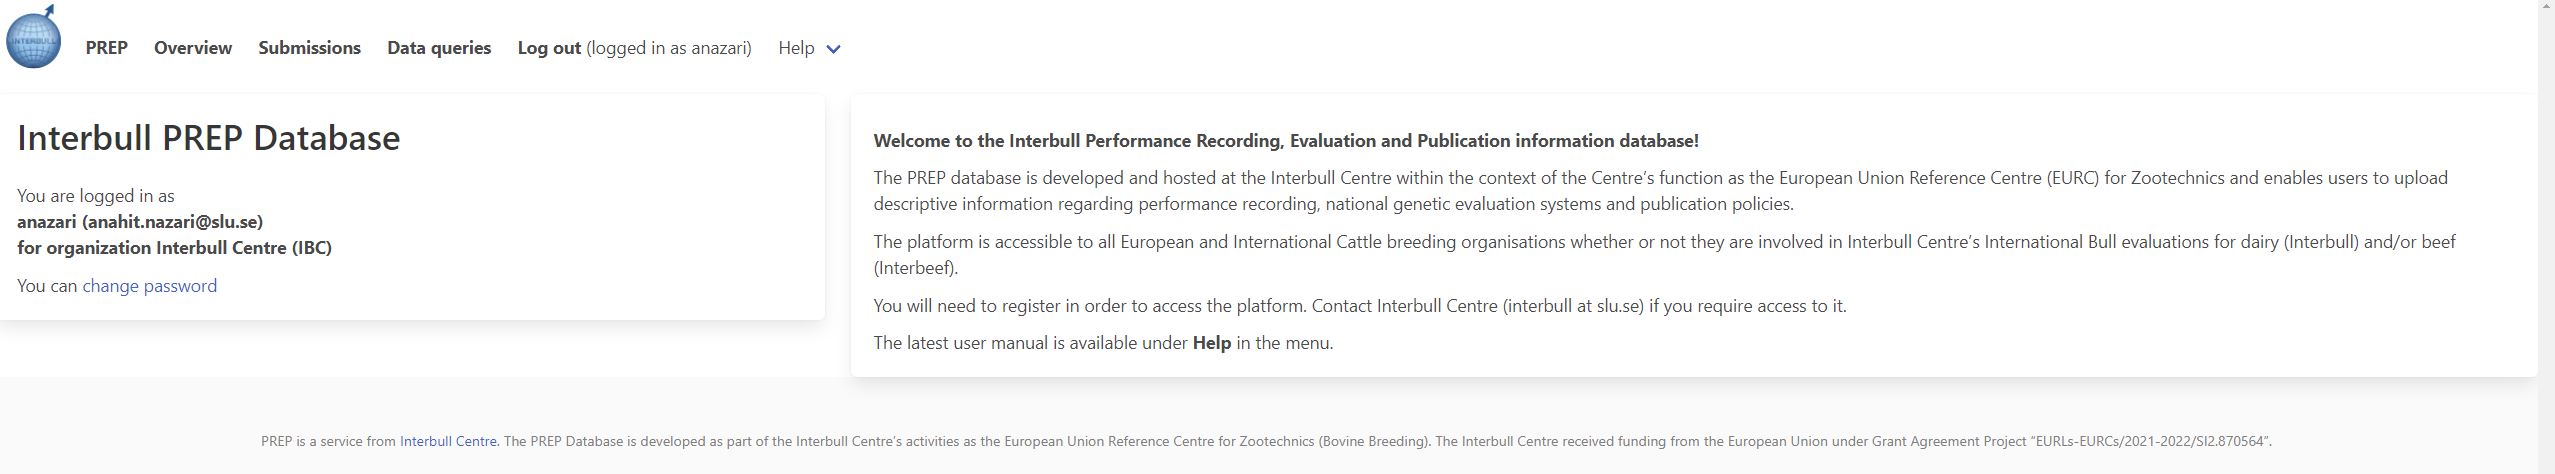2555x474 pixels.
Task: Click the Interbull globe logo
Action: 33,37
